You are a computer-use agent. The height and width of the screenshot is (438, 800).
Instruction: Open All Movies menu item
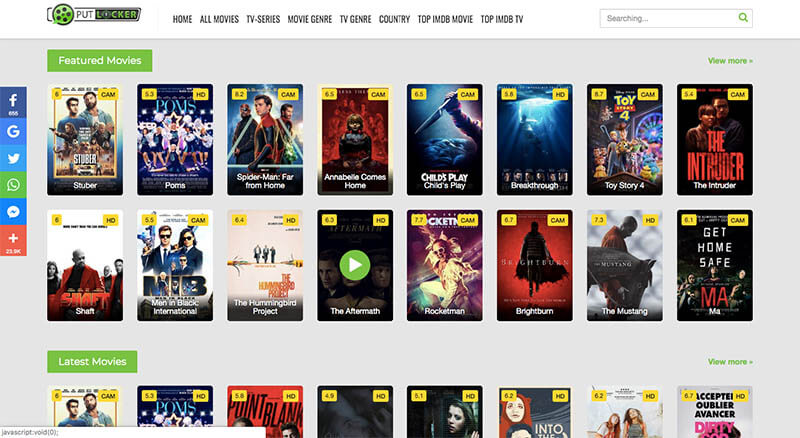pos(219,19)
